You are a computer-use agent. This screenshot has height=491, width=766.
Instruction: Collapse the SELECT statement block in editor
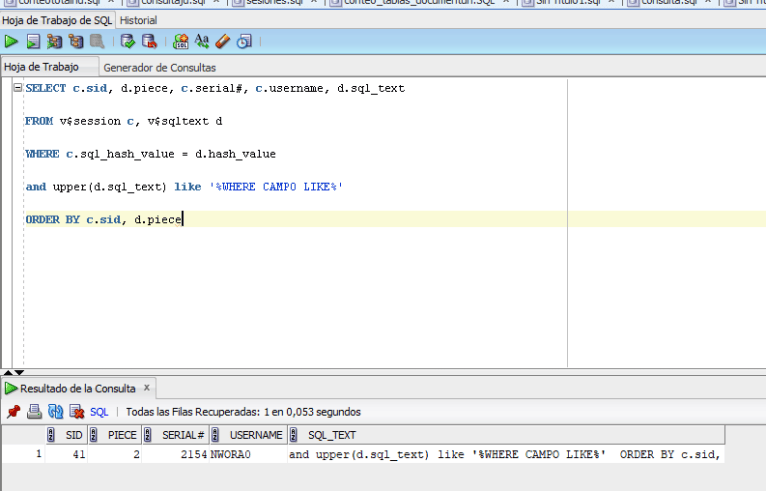click(x=18, y=88)
